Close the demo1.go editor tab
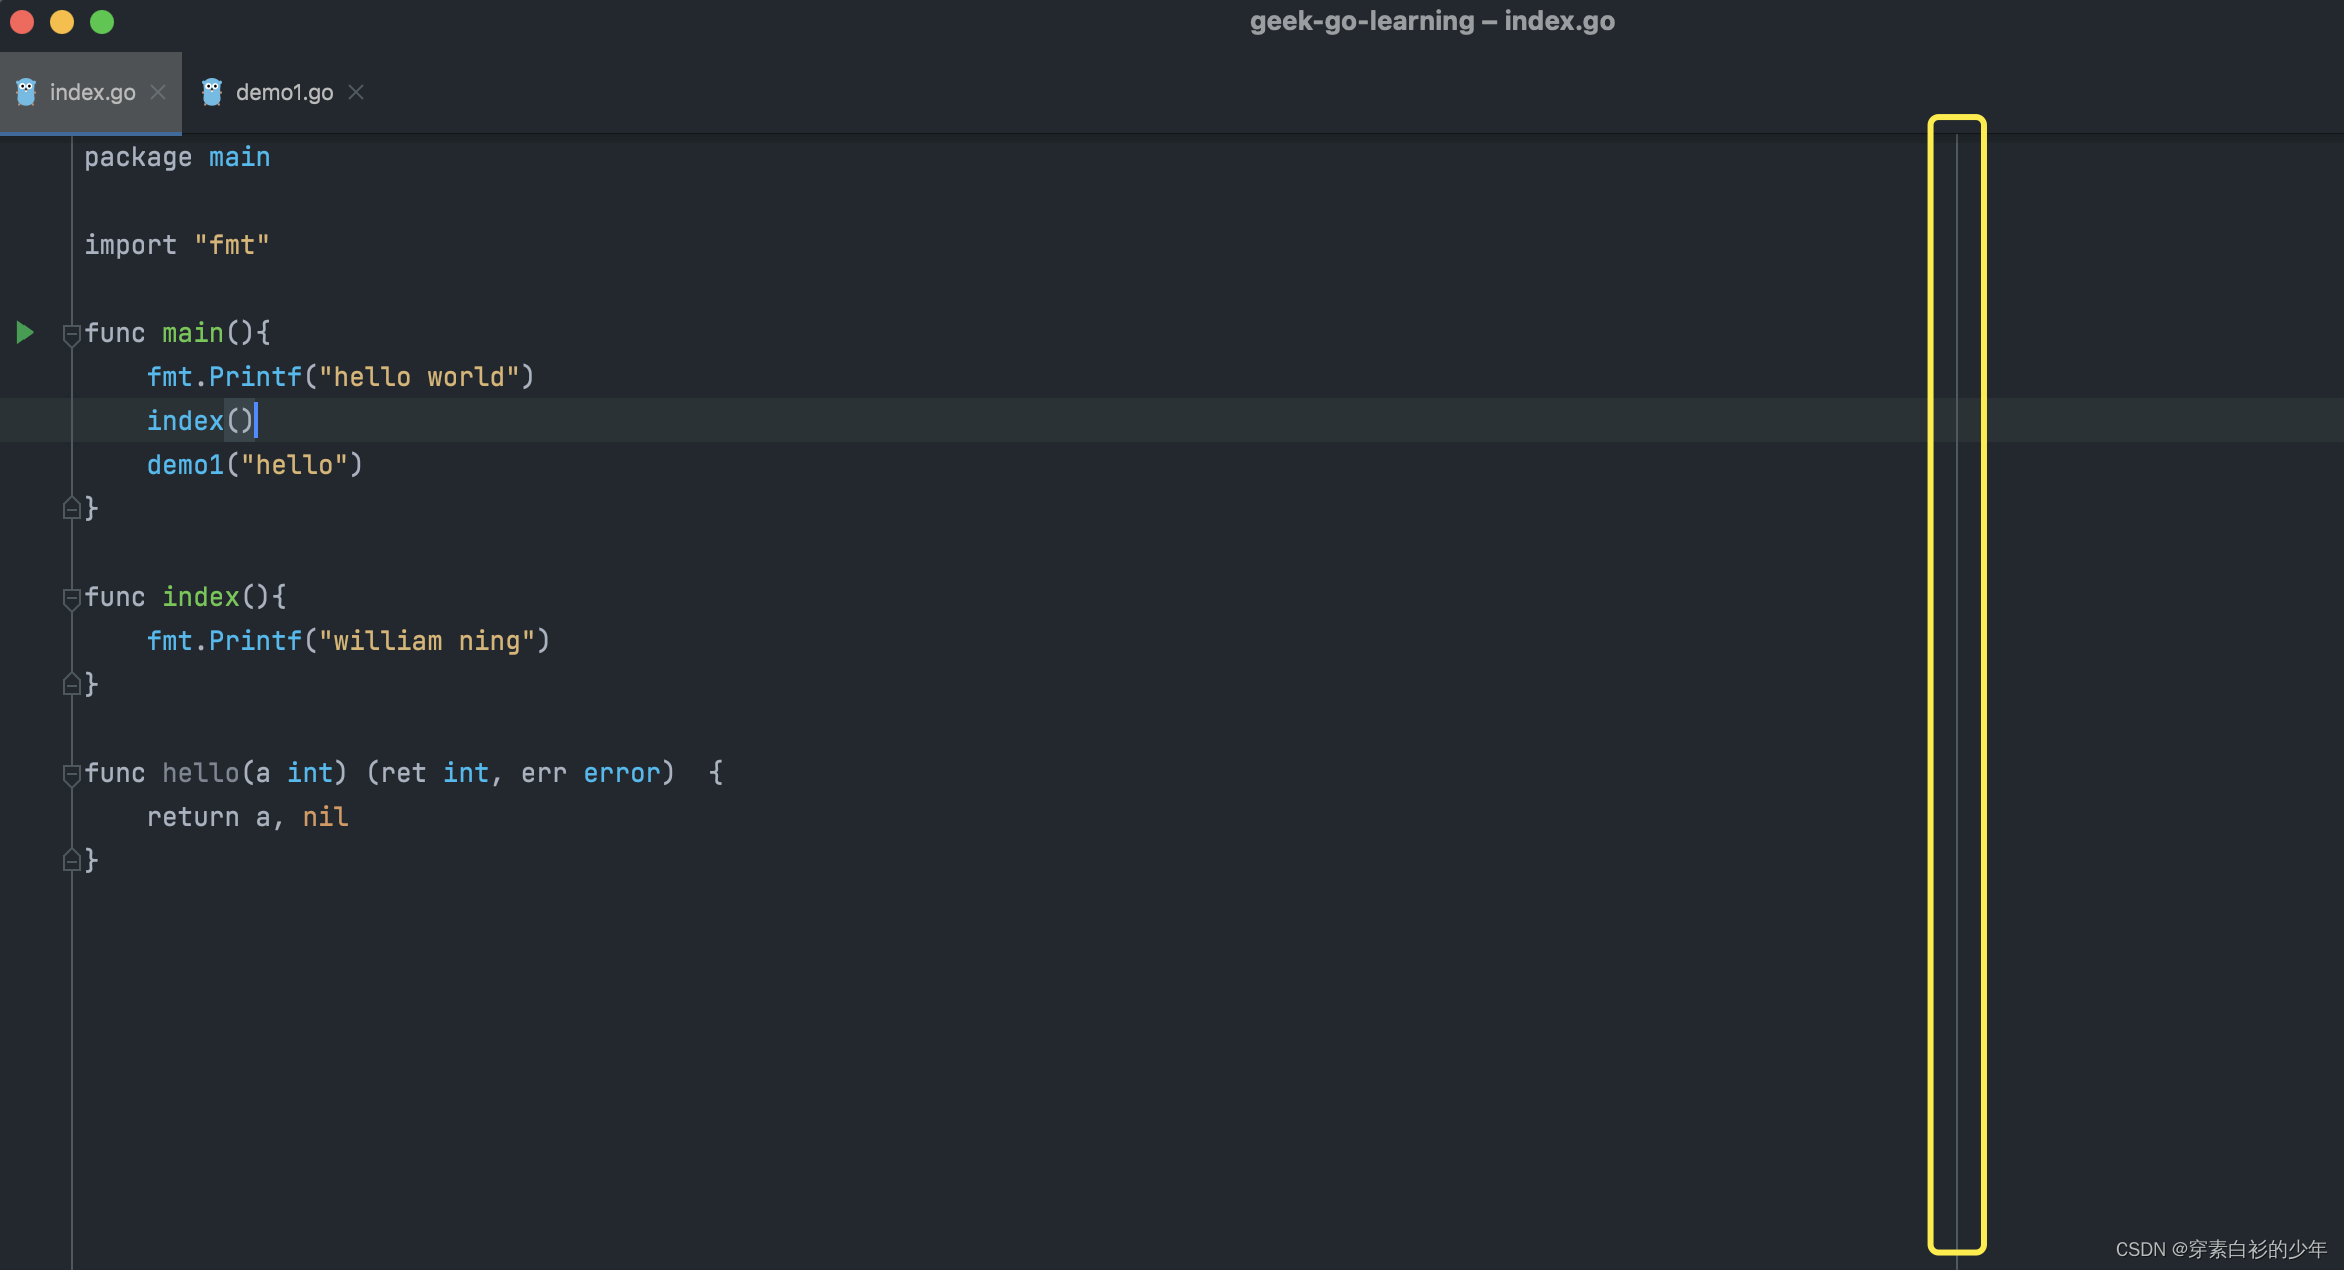 pyautogui.click(x=356, y=92)
